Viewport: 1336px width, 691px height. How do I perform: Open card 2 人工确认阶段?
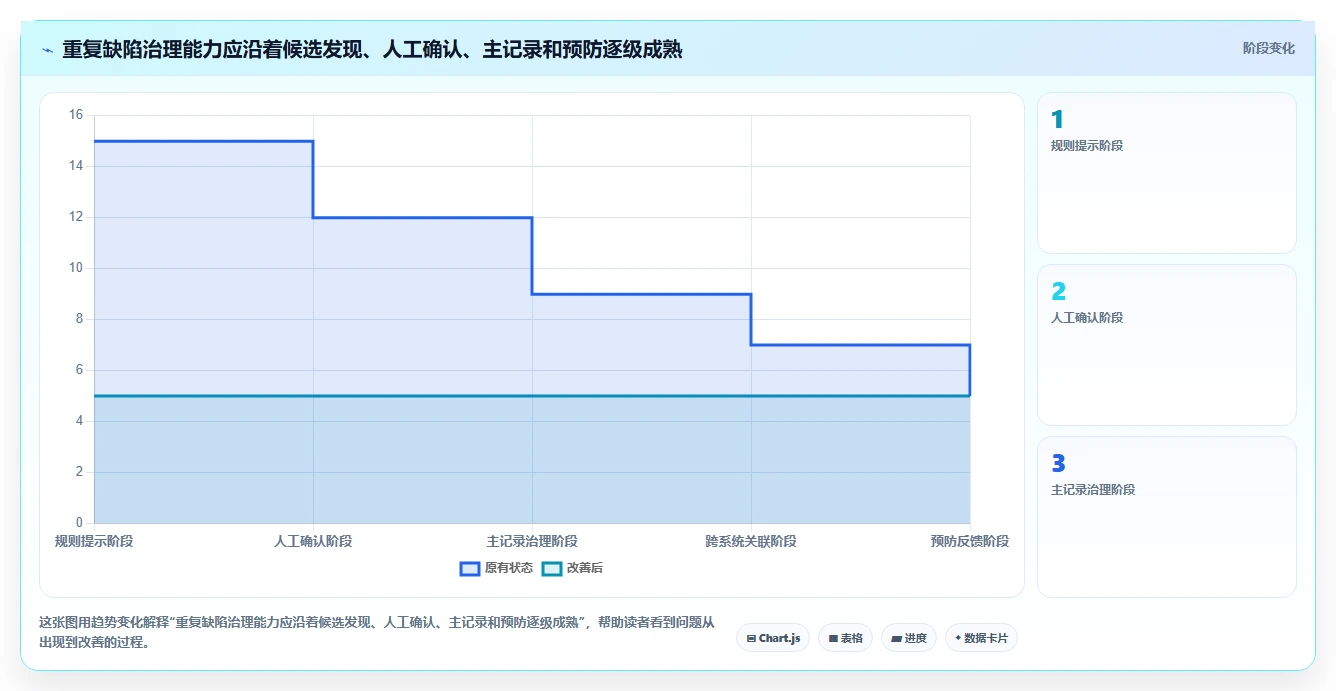point(1167,345)
